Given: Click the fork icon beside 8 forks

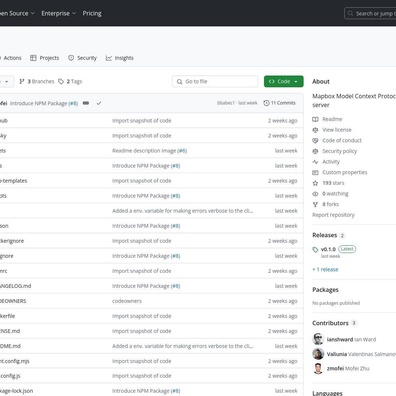Looking at the screenshot, I should pos(315,204).
